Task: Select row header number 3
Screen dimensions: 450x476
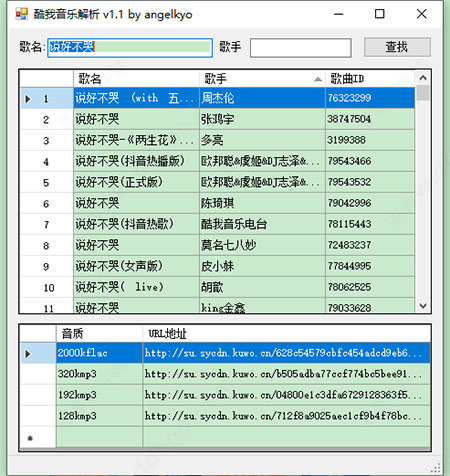Action: pos(47,140)
